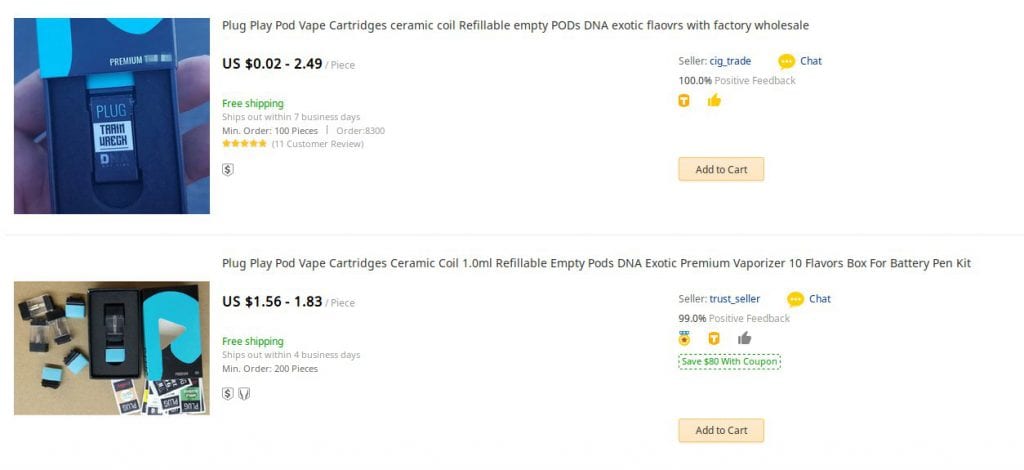Open the cig_trade seller profile
Image resolution: width=1024 pixels, height=470 pixels.
730,61
